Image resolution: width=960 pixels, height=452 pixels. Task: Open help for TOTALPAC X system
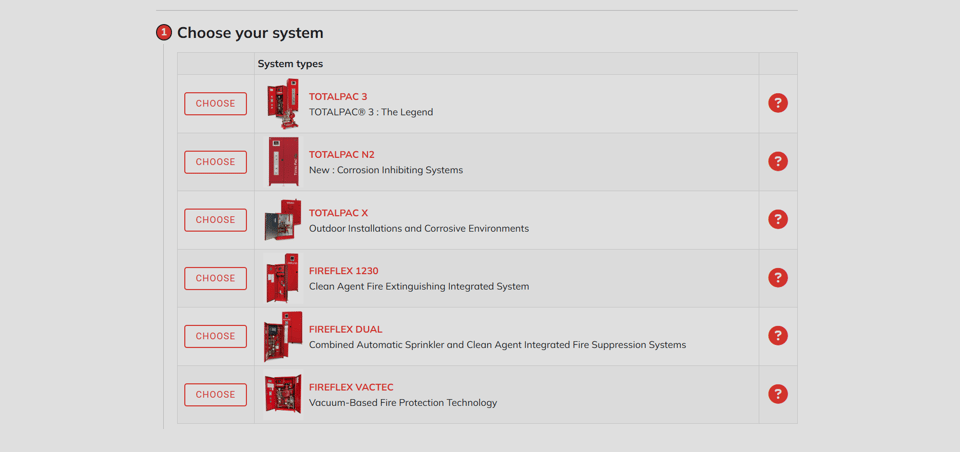click(x=778, y=220)
